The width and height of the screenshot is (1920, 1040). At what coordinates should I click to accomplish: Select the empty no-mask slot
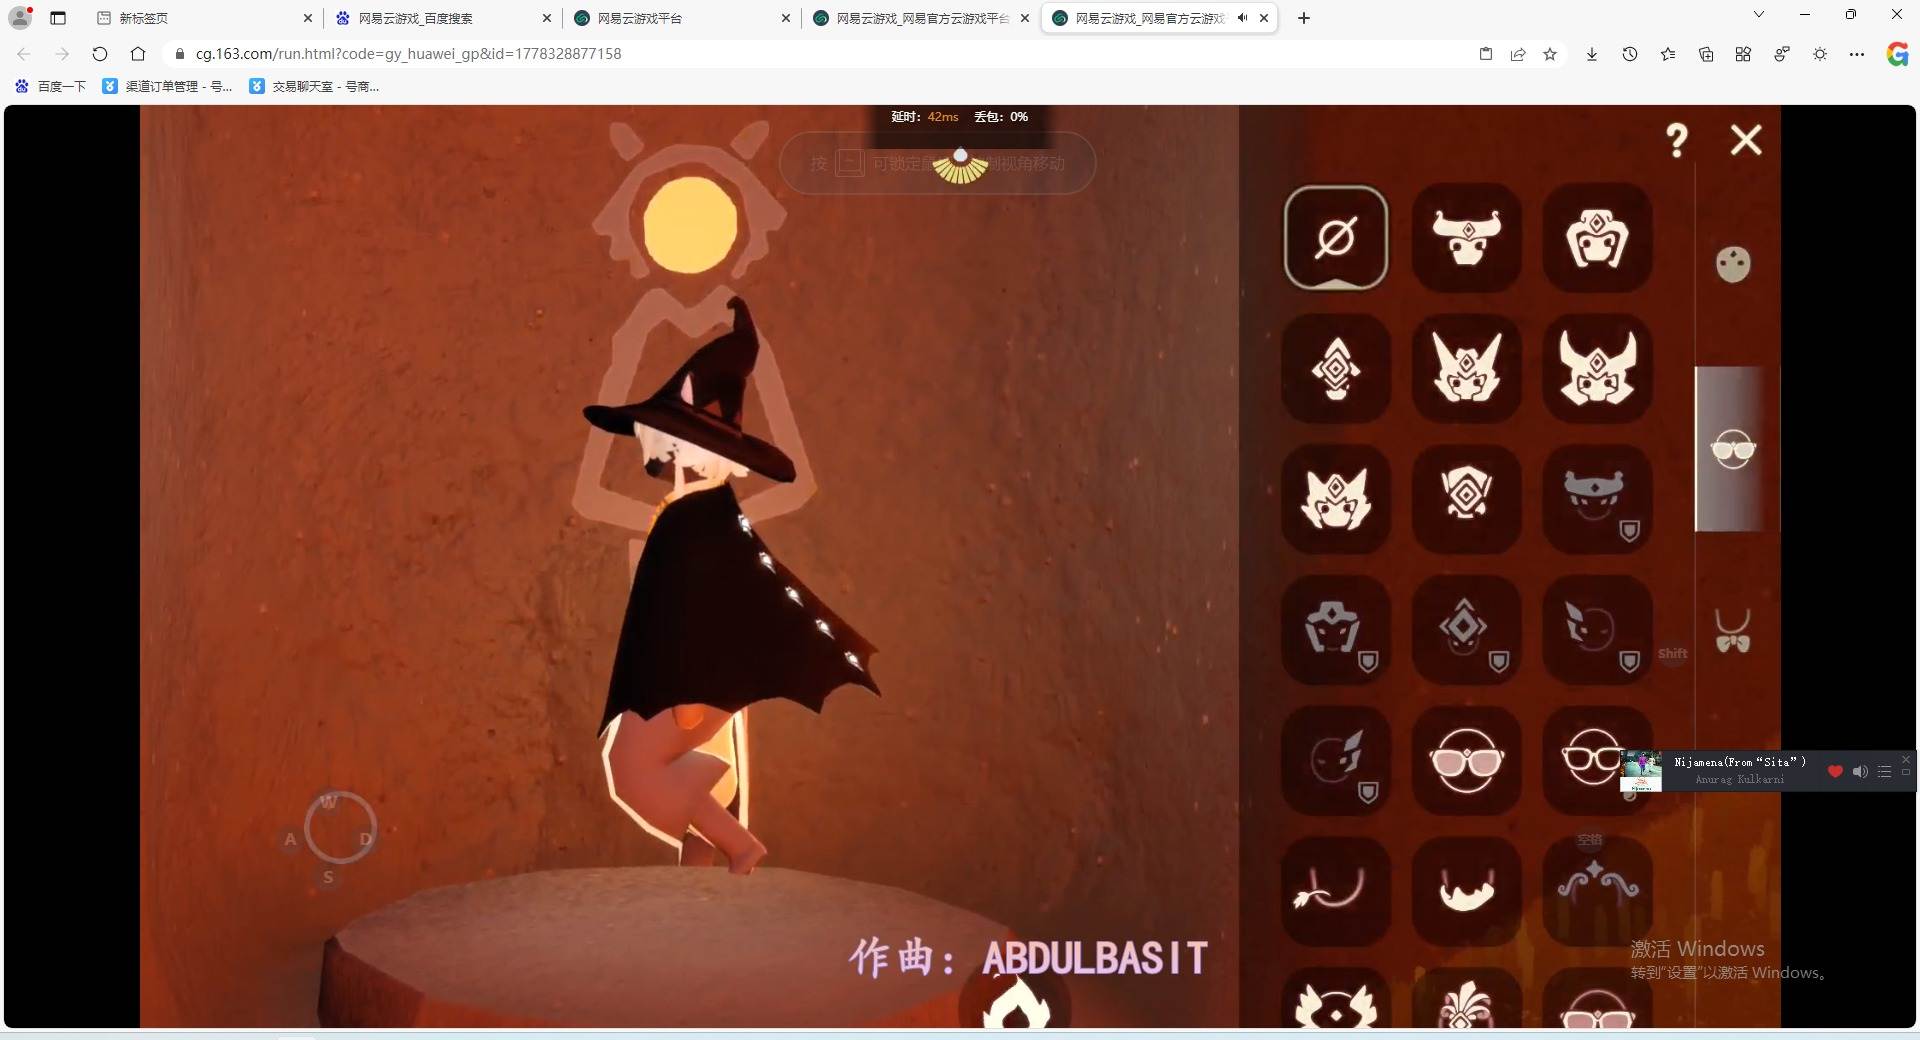(1336, 238)
